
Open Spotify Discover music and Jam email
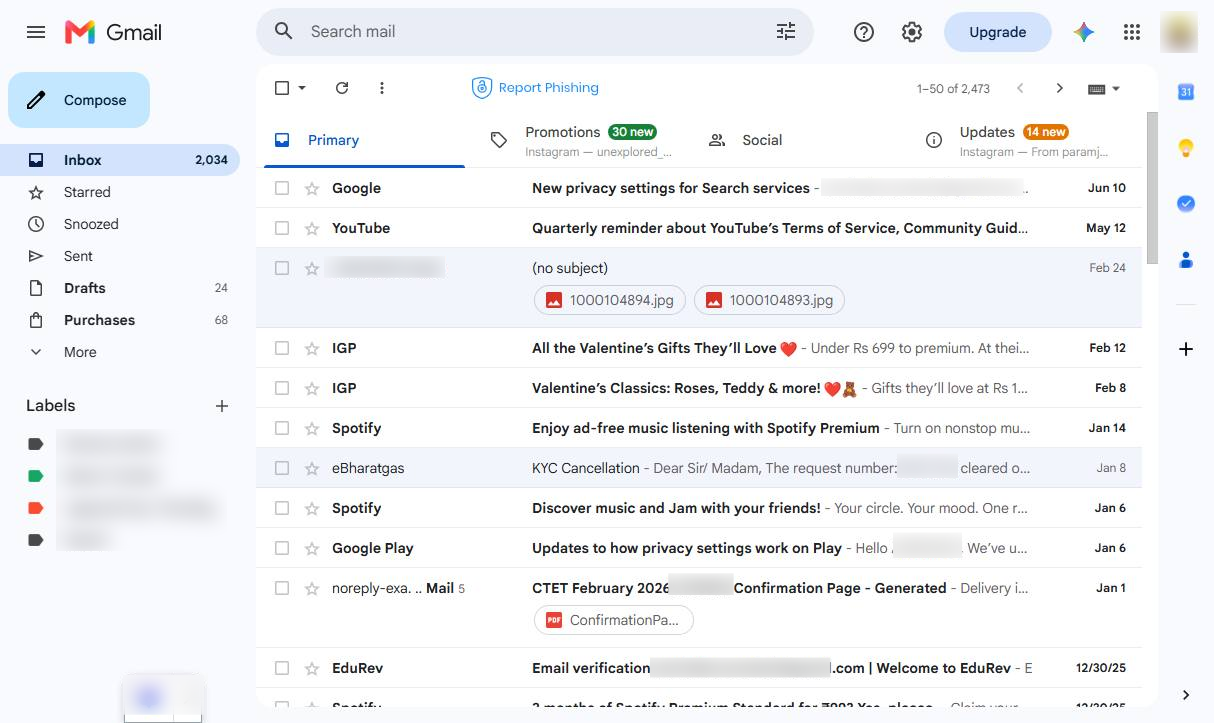[x=699, y=508]
